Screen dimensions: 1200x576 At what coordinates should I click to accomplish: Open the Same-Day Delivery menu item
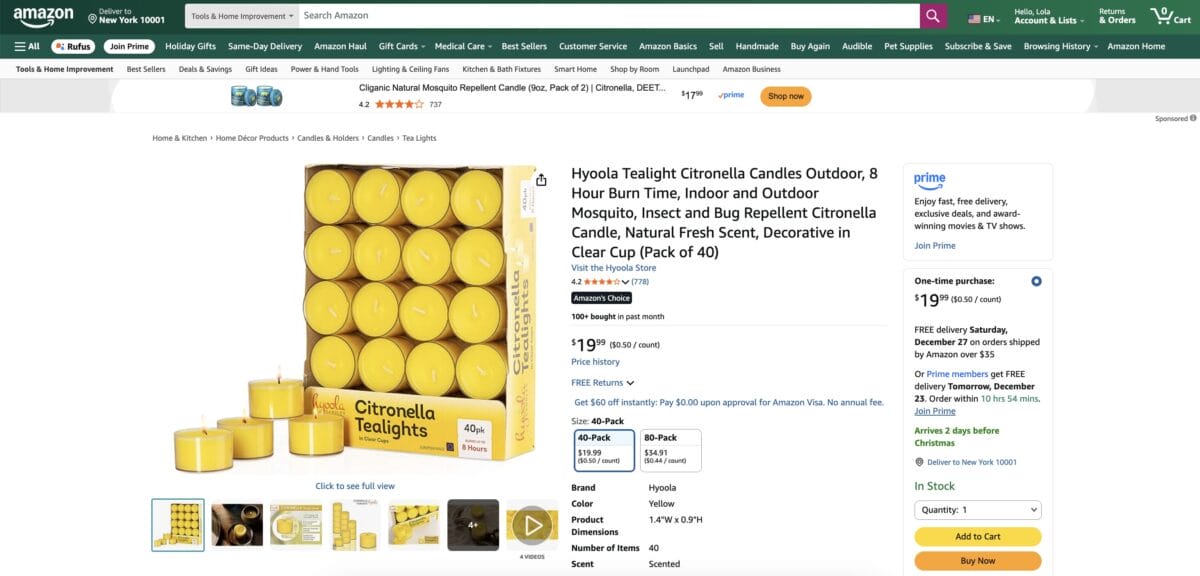[264, 46]
